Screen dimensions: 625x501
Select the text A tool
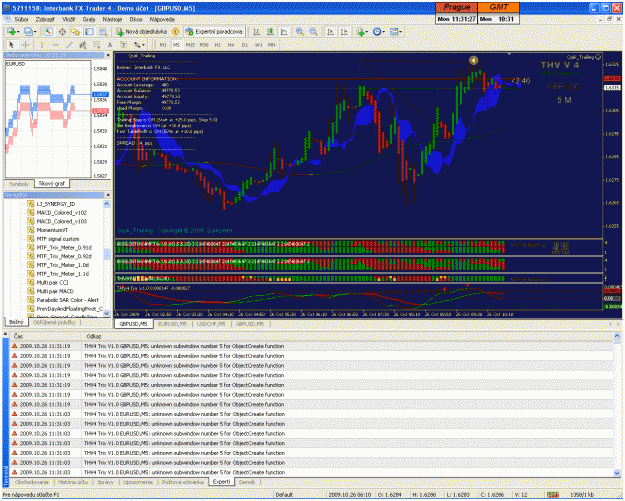tap(110, 45)
